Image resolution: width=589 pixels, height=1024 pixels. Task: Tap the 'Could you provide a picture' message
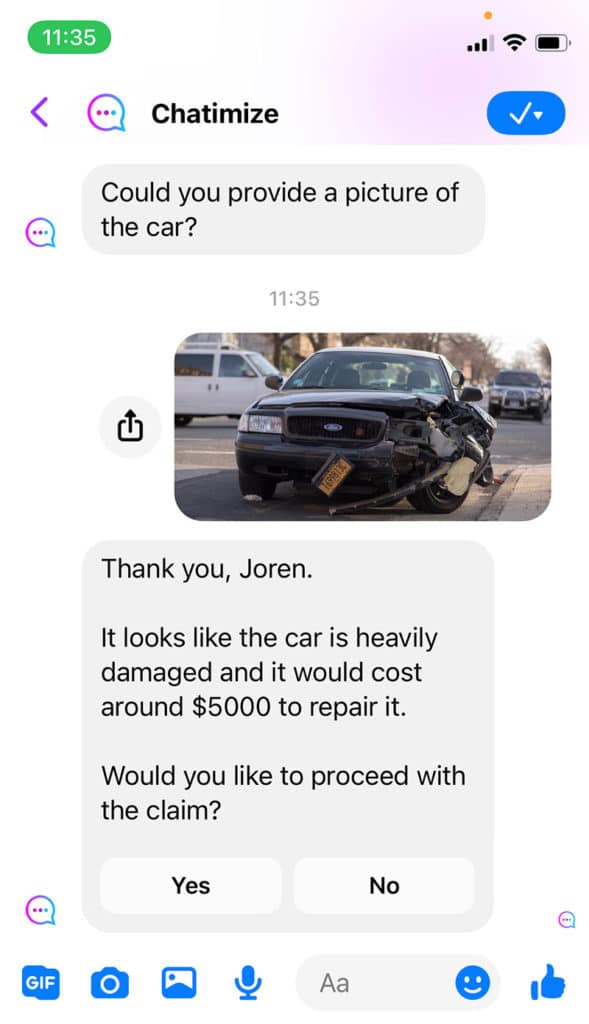[283, 210]
